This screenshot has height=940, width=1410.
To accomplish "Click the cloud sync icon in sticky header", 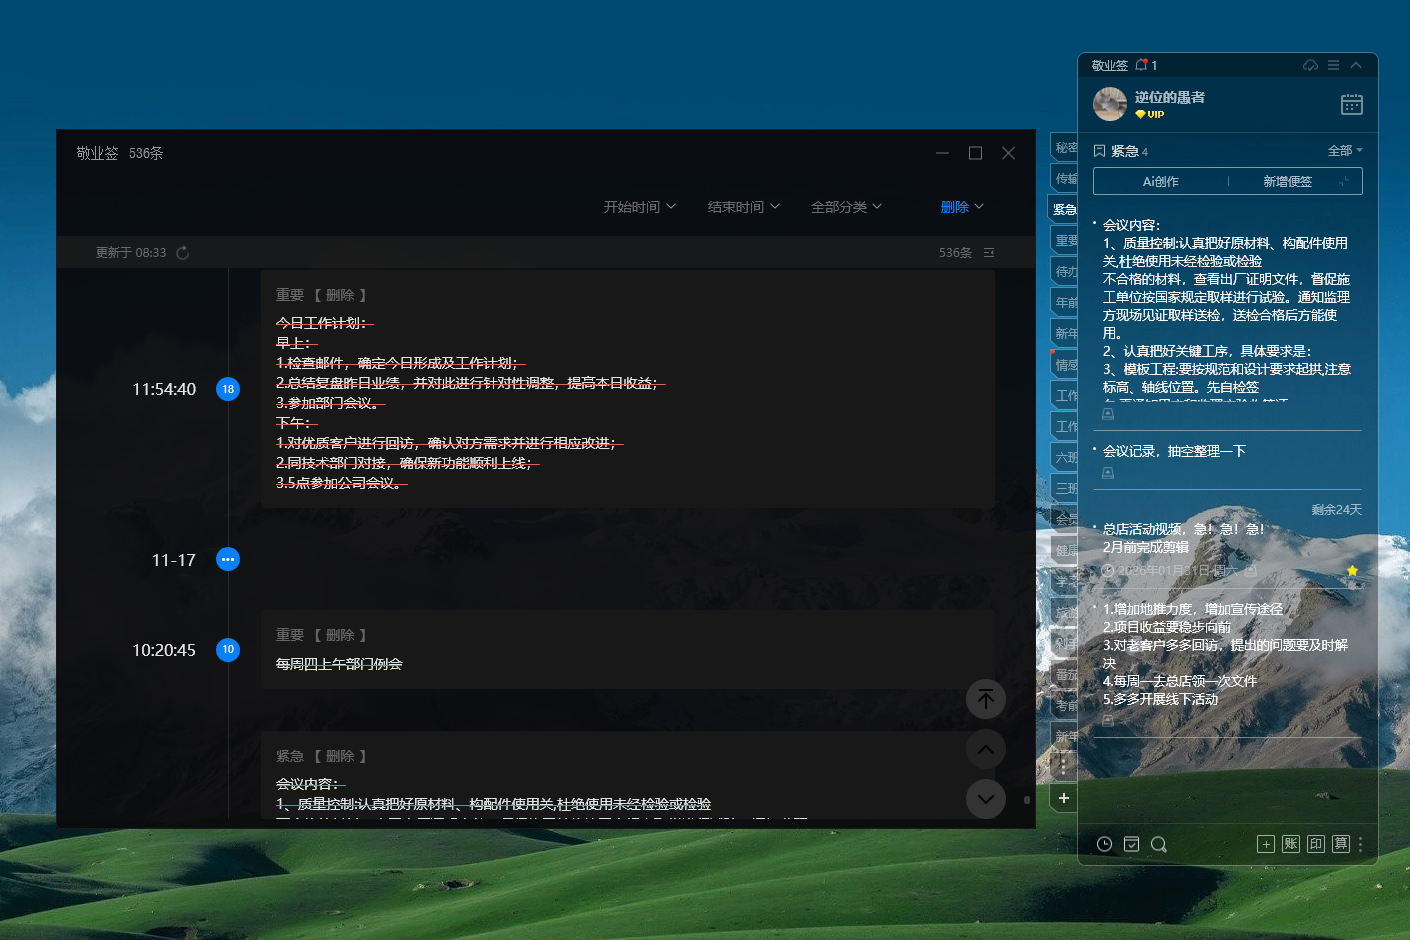I will pyautogui.click(x=1310, y=65).
